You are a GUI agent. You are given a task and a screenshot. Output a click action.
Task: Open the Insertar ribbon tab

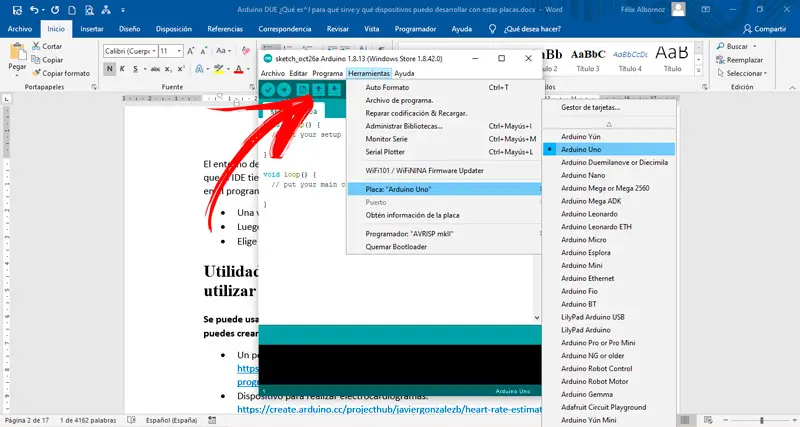(92, 29)
